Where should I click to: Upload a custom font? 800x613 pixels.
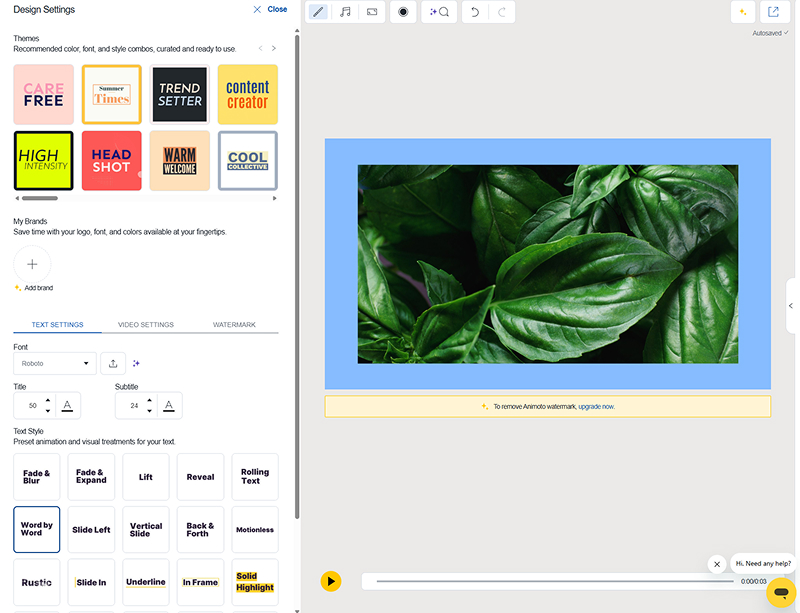(113, 363)
